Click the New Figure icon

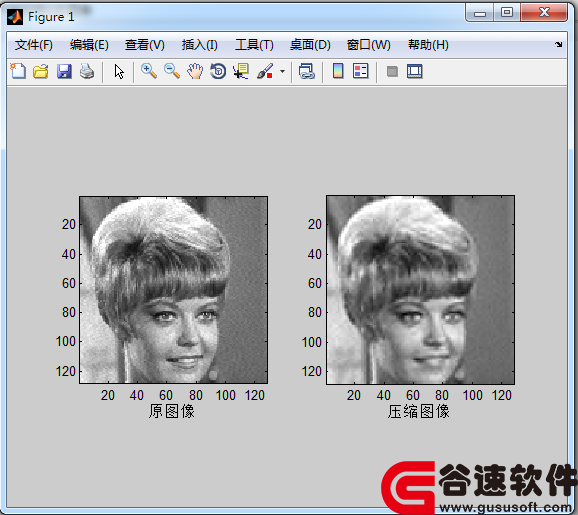tap(18, 71)
